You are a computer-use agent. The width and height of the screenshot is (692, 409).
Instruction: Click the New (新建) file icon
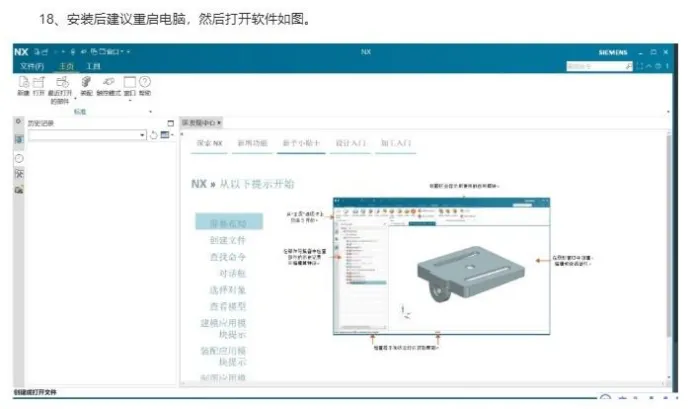click(23, 82)
